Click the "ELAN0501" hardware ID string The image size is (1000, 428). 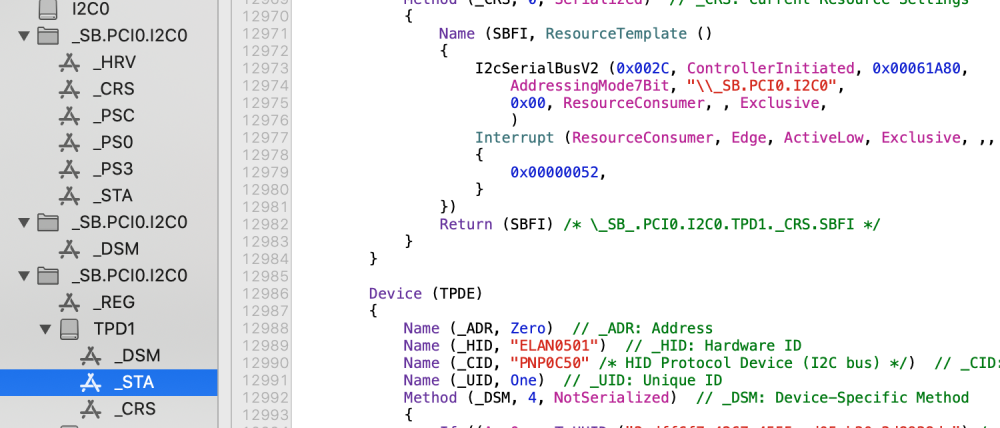(x=555, y=346)
